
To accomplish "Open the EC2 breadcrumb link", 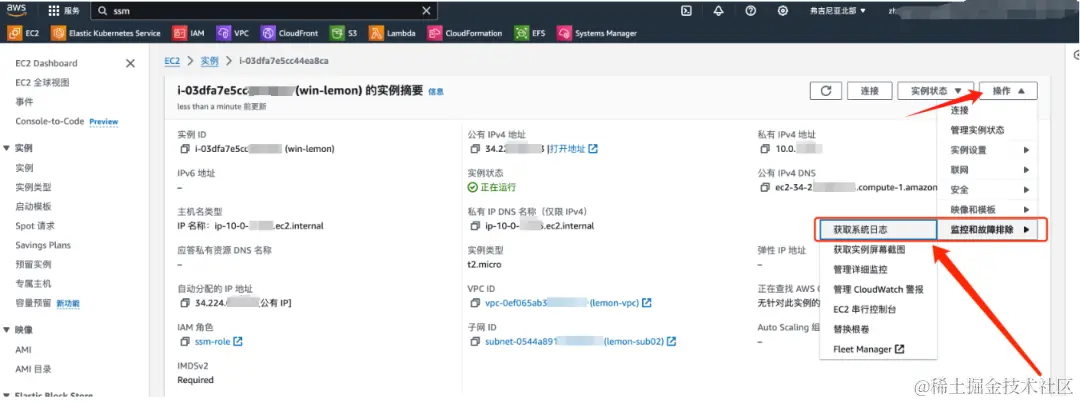I will pyautogui.click(x=172, y=61).
